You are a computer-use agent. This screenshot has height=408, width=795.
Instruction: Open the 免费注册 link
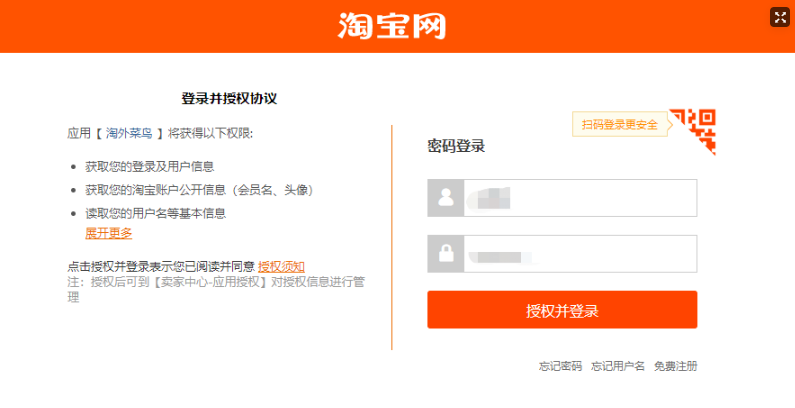[675, 366]
